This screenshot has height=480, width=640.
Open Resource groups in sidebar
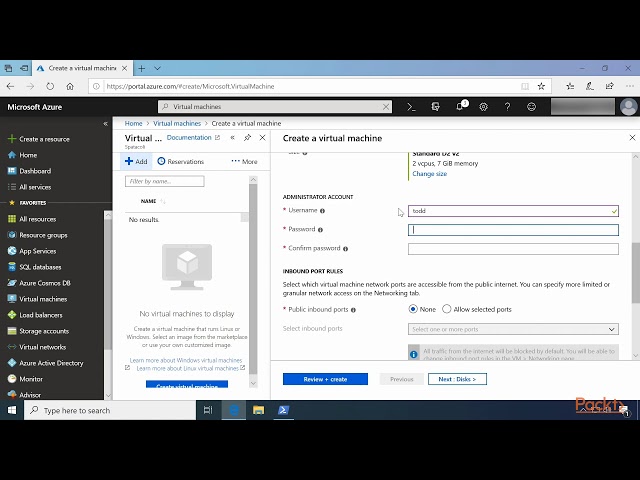(x=38, y=235)
